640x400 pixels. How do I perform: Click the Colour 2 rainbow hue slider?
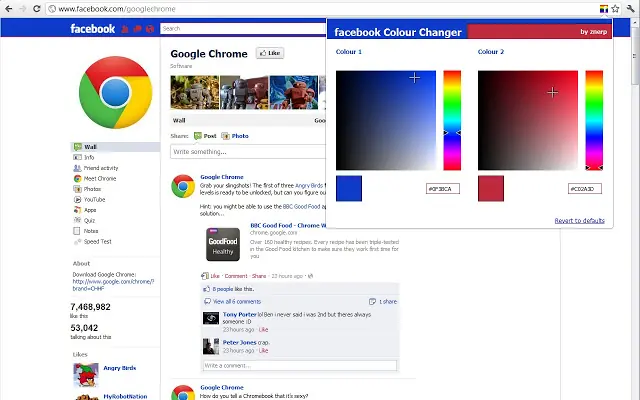(594, 120)
